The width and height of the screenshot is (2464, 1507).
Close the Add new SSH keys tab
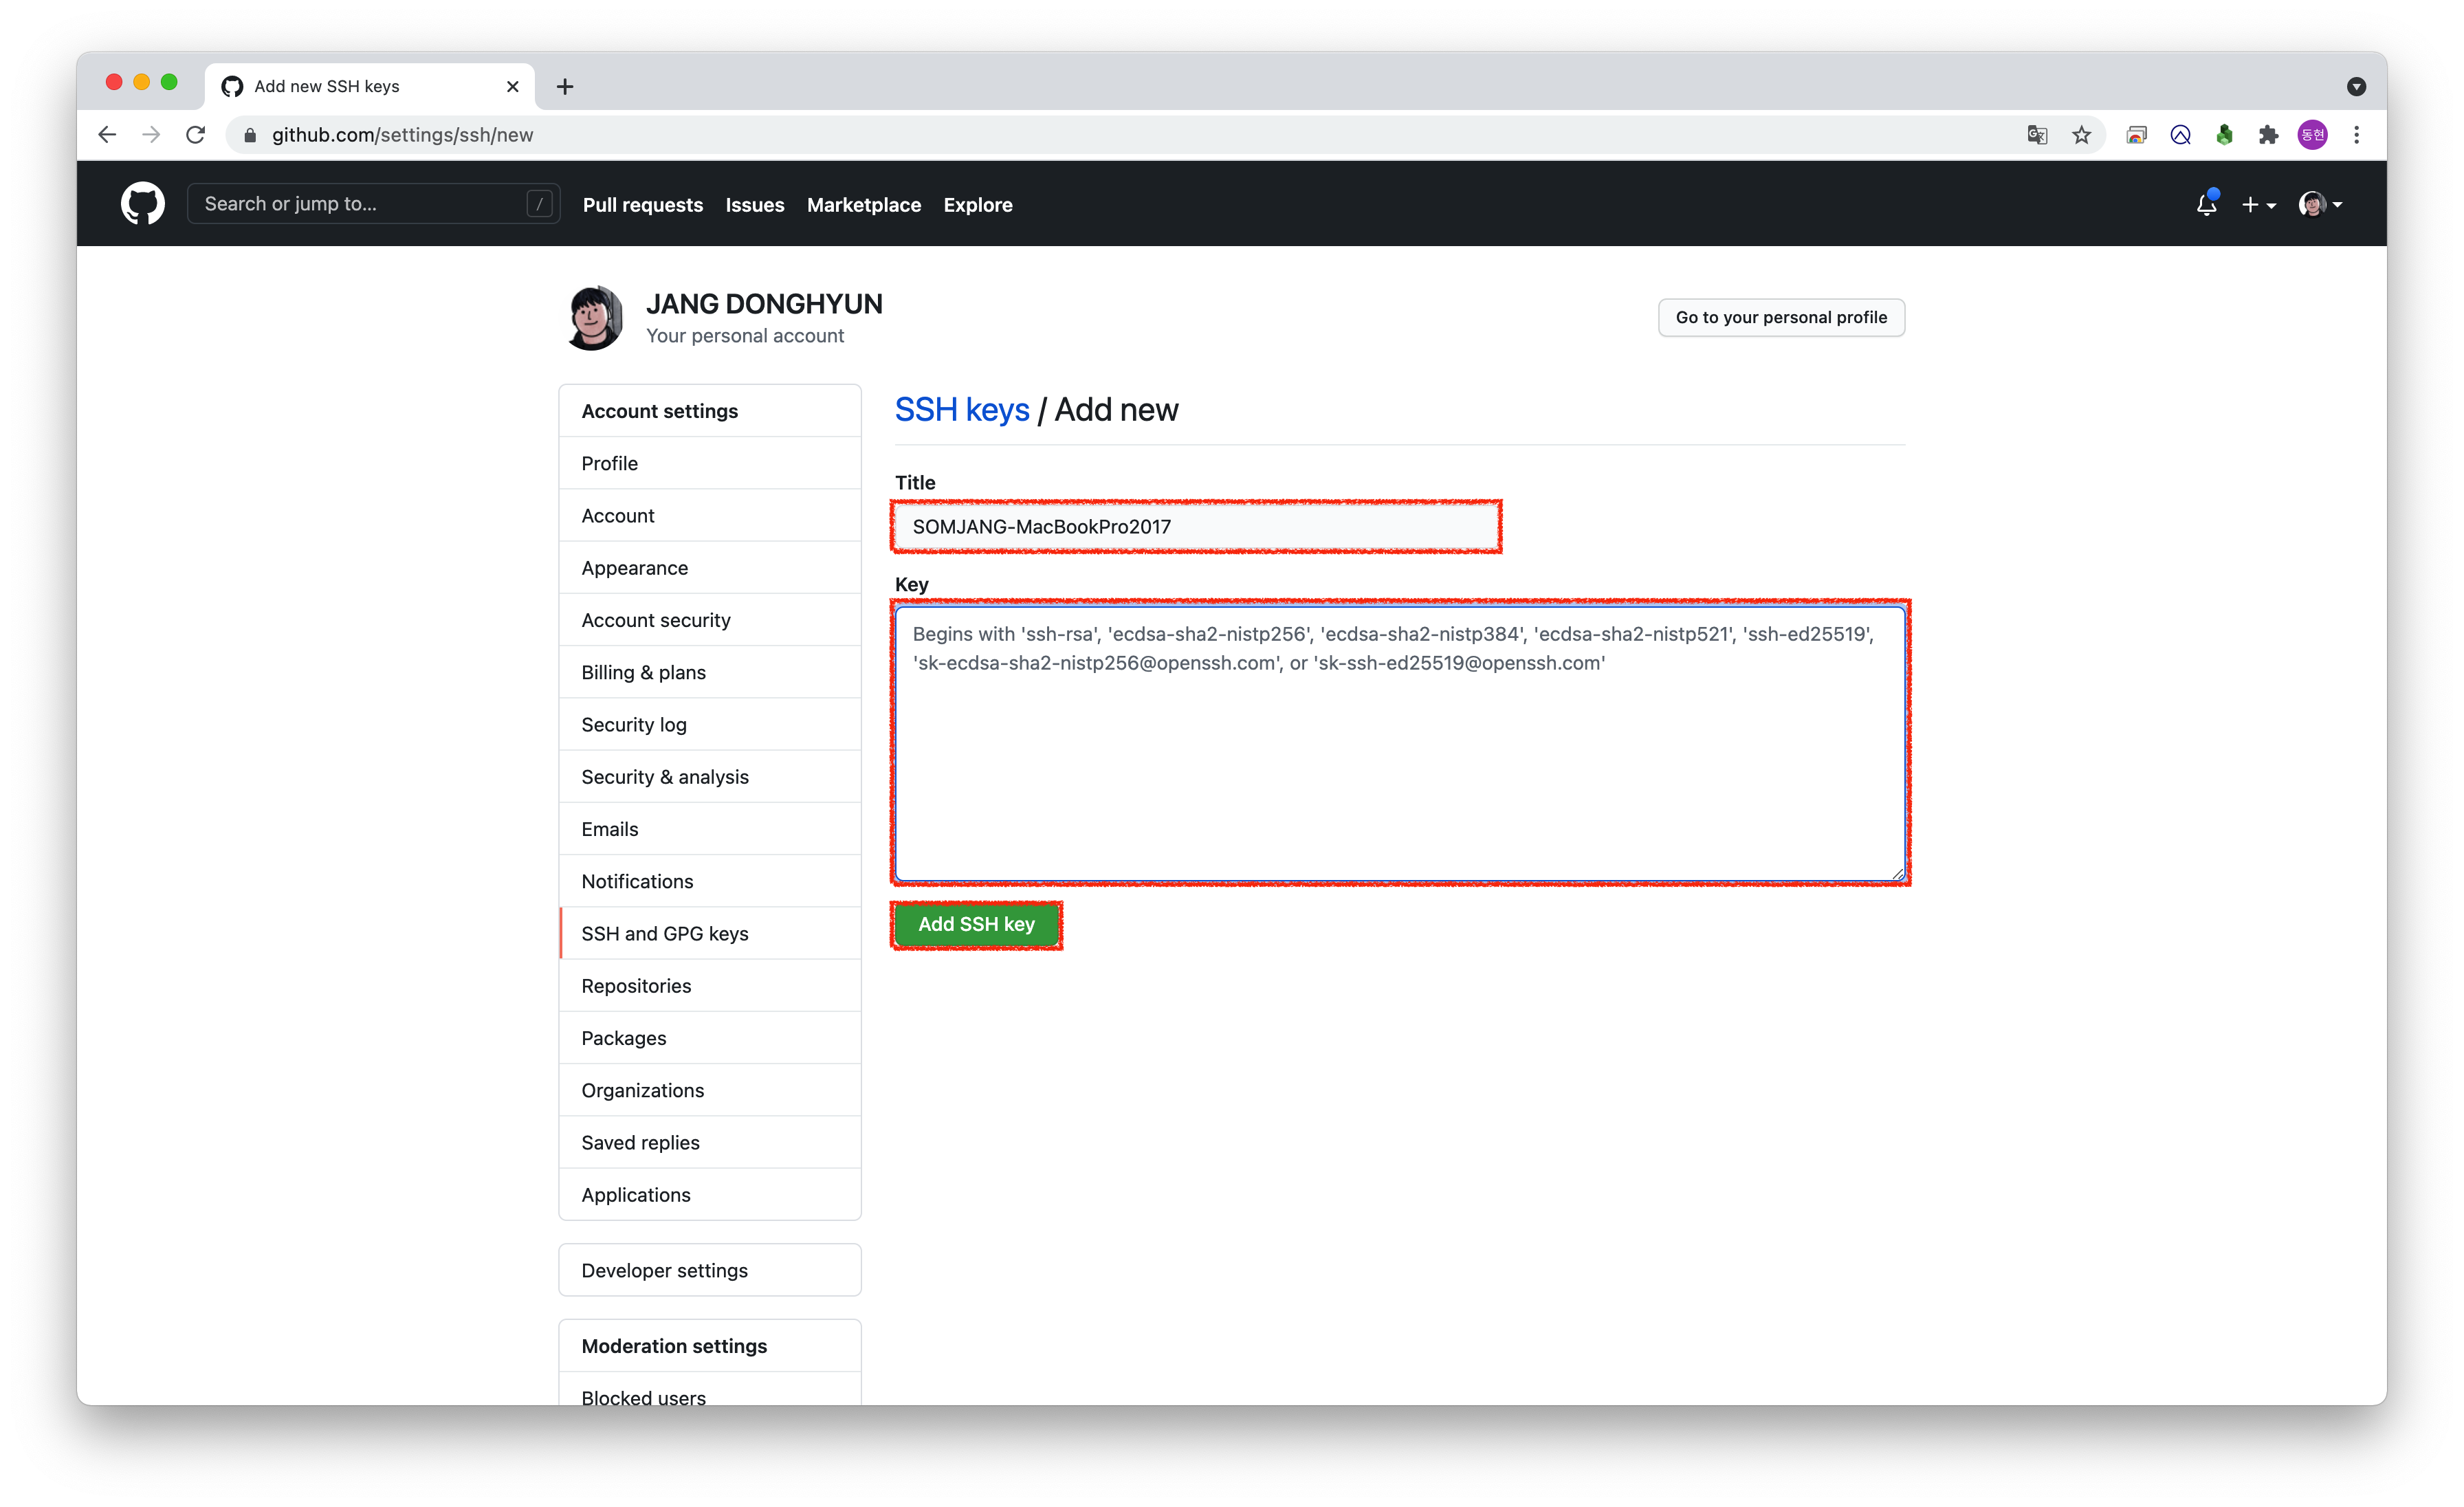click(513, 87)
